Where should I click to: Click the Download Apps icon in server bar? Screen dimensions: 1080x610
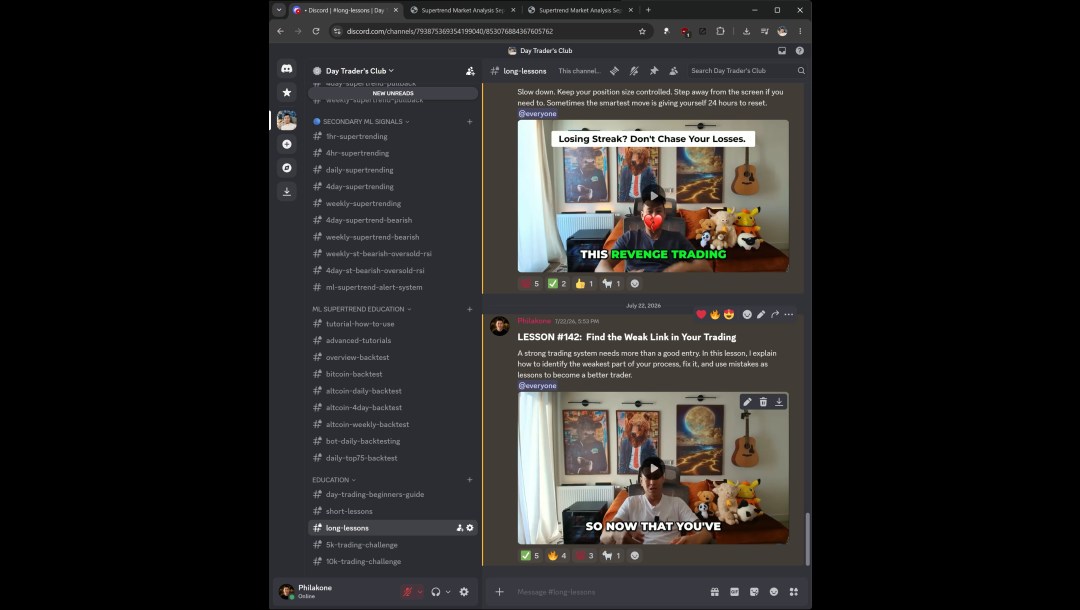[x=287, y=191]
